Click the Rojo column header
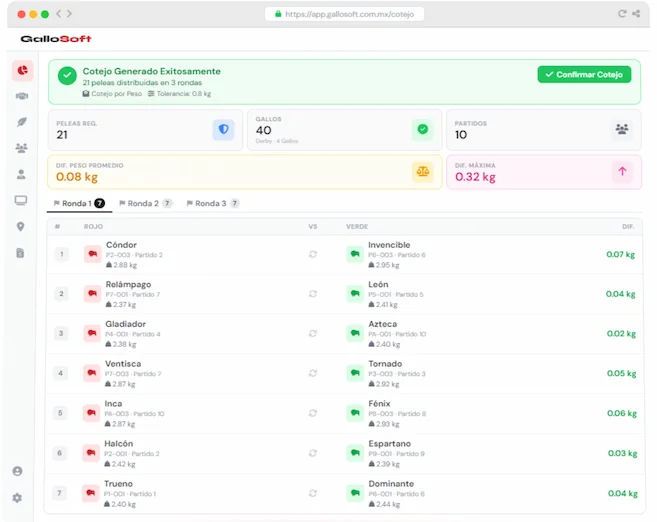Screen dimensions: 657x522 93,227
